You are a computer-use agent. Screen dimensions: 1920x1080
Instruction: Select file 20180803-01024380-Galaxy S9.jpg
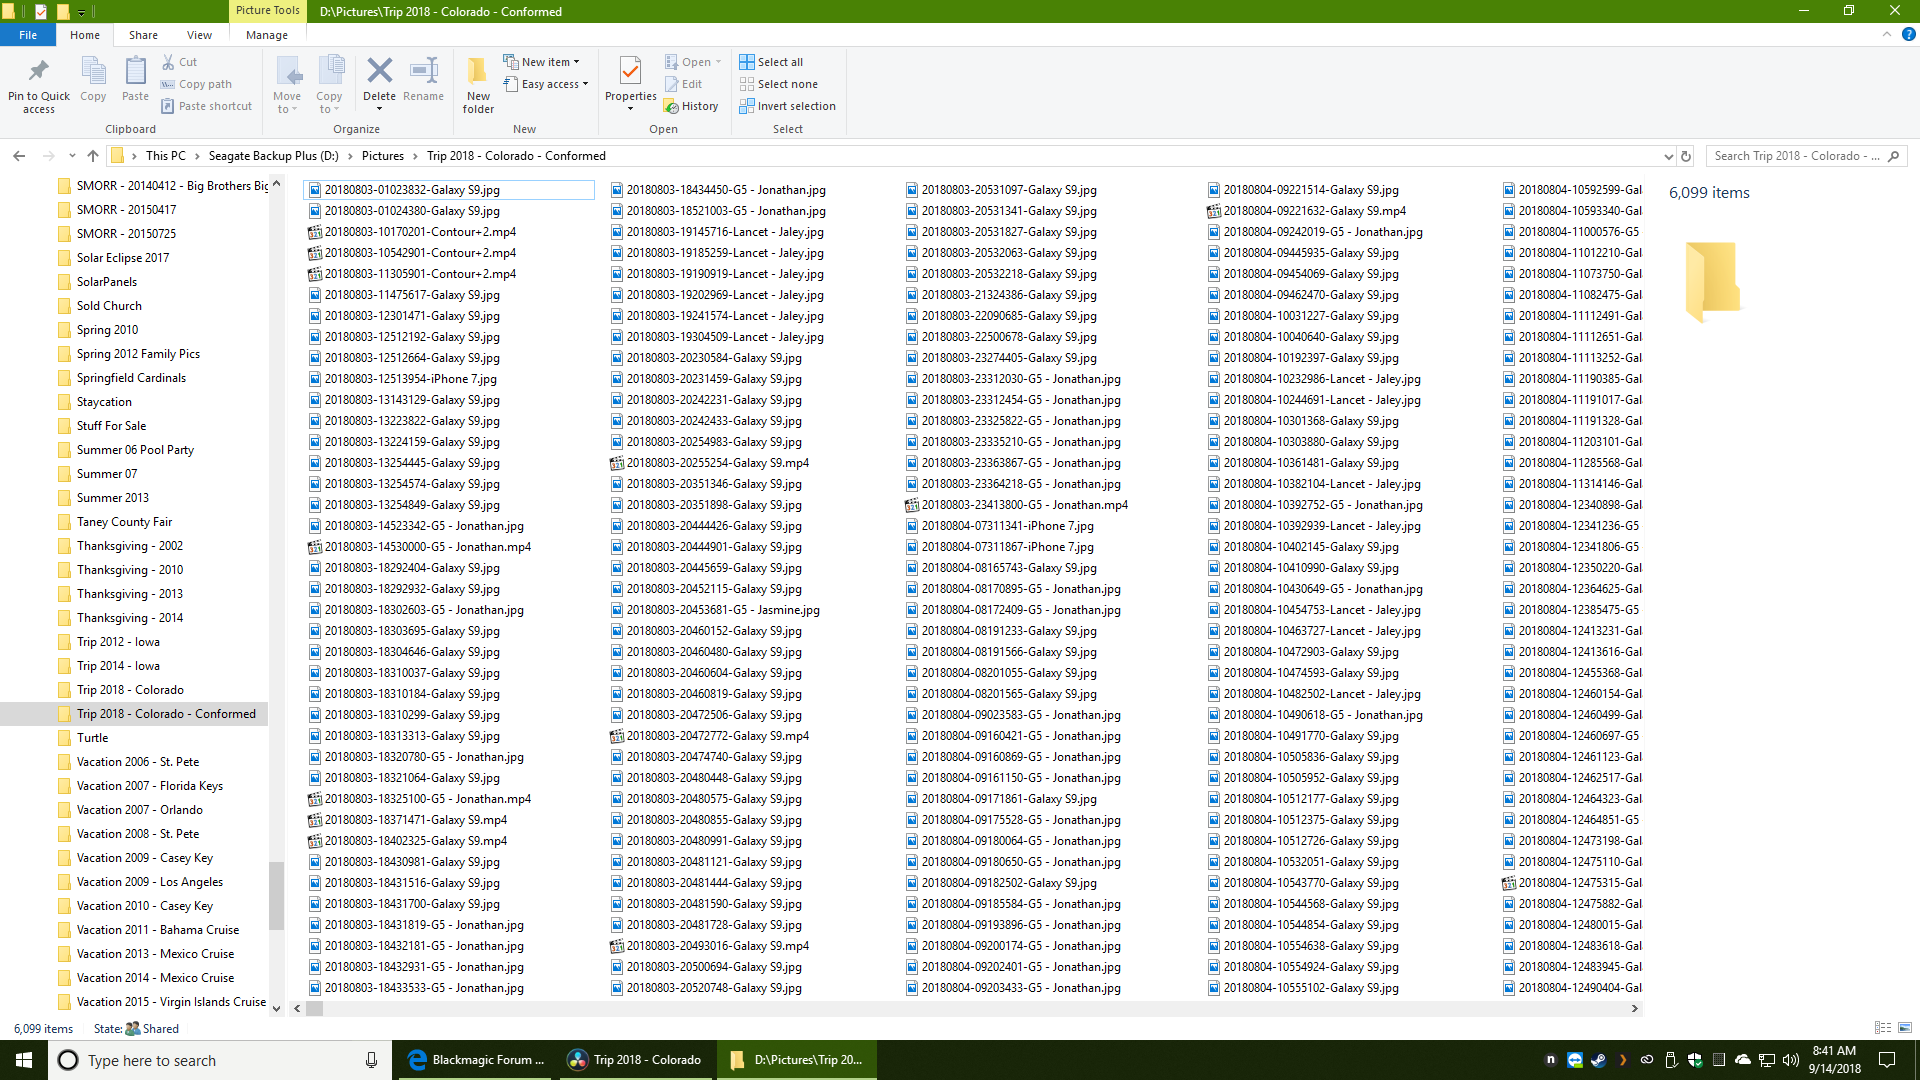[412, 211]
